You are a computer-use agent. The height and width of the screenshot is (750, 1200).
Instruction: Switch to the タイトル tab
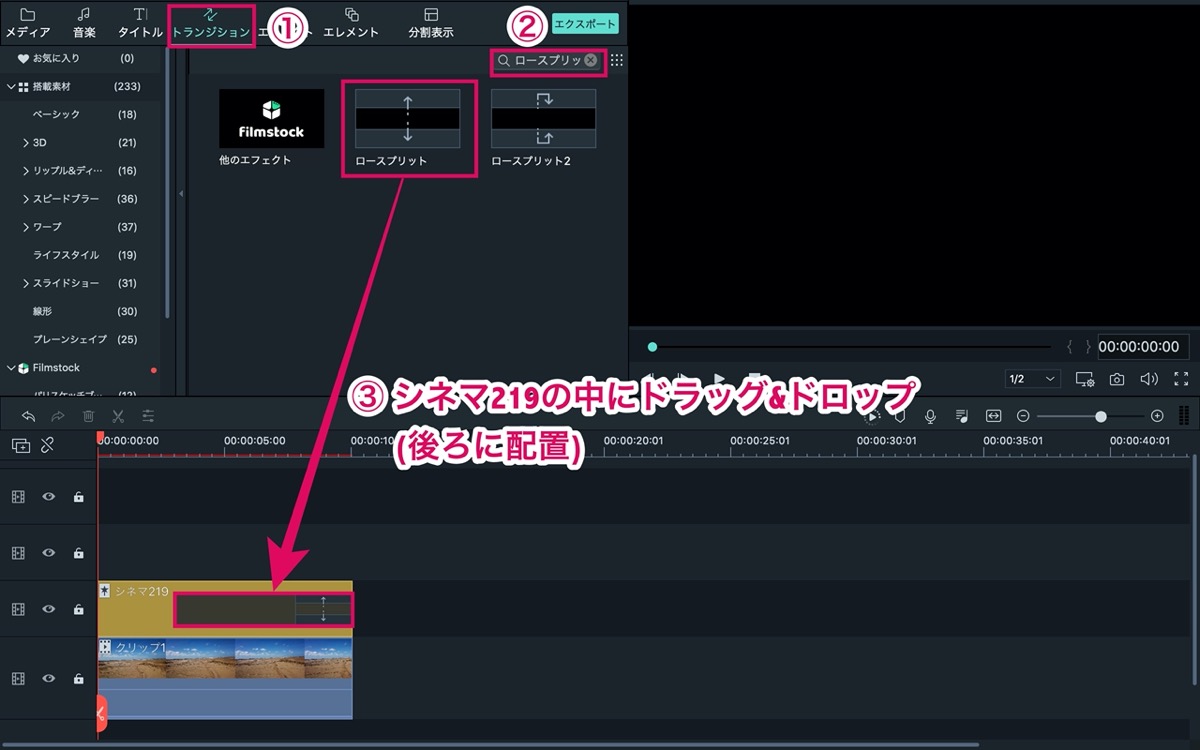pyautogui.click(x=140, y=23)
